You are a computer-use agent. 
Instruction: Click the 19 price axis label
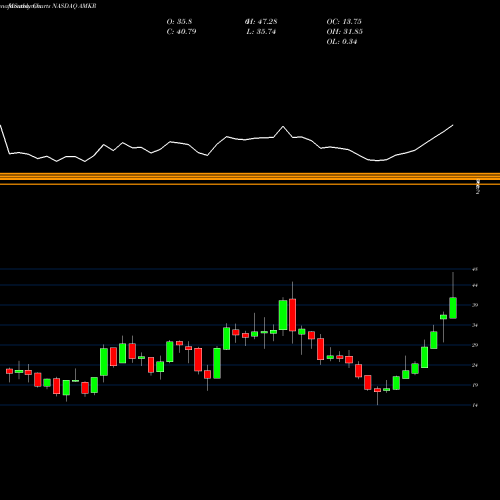point(475,385)
